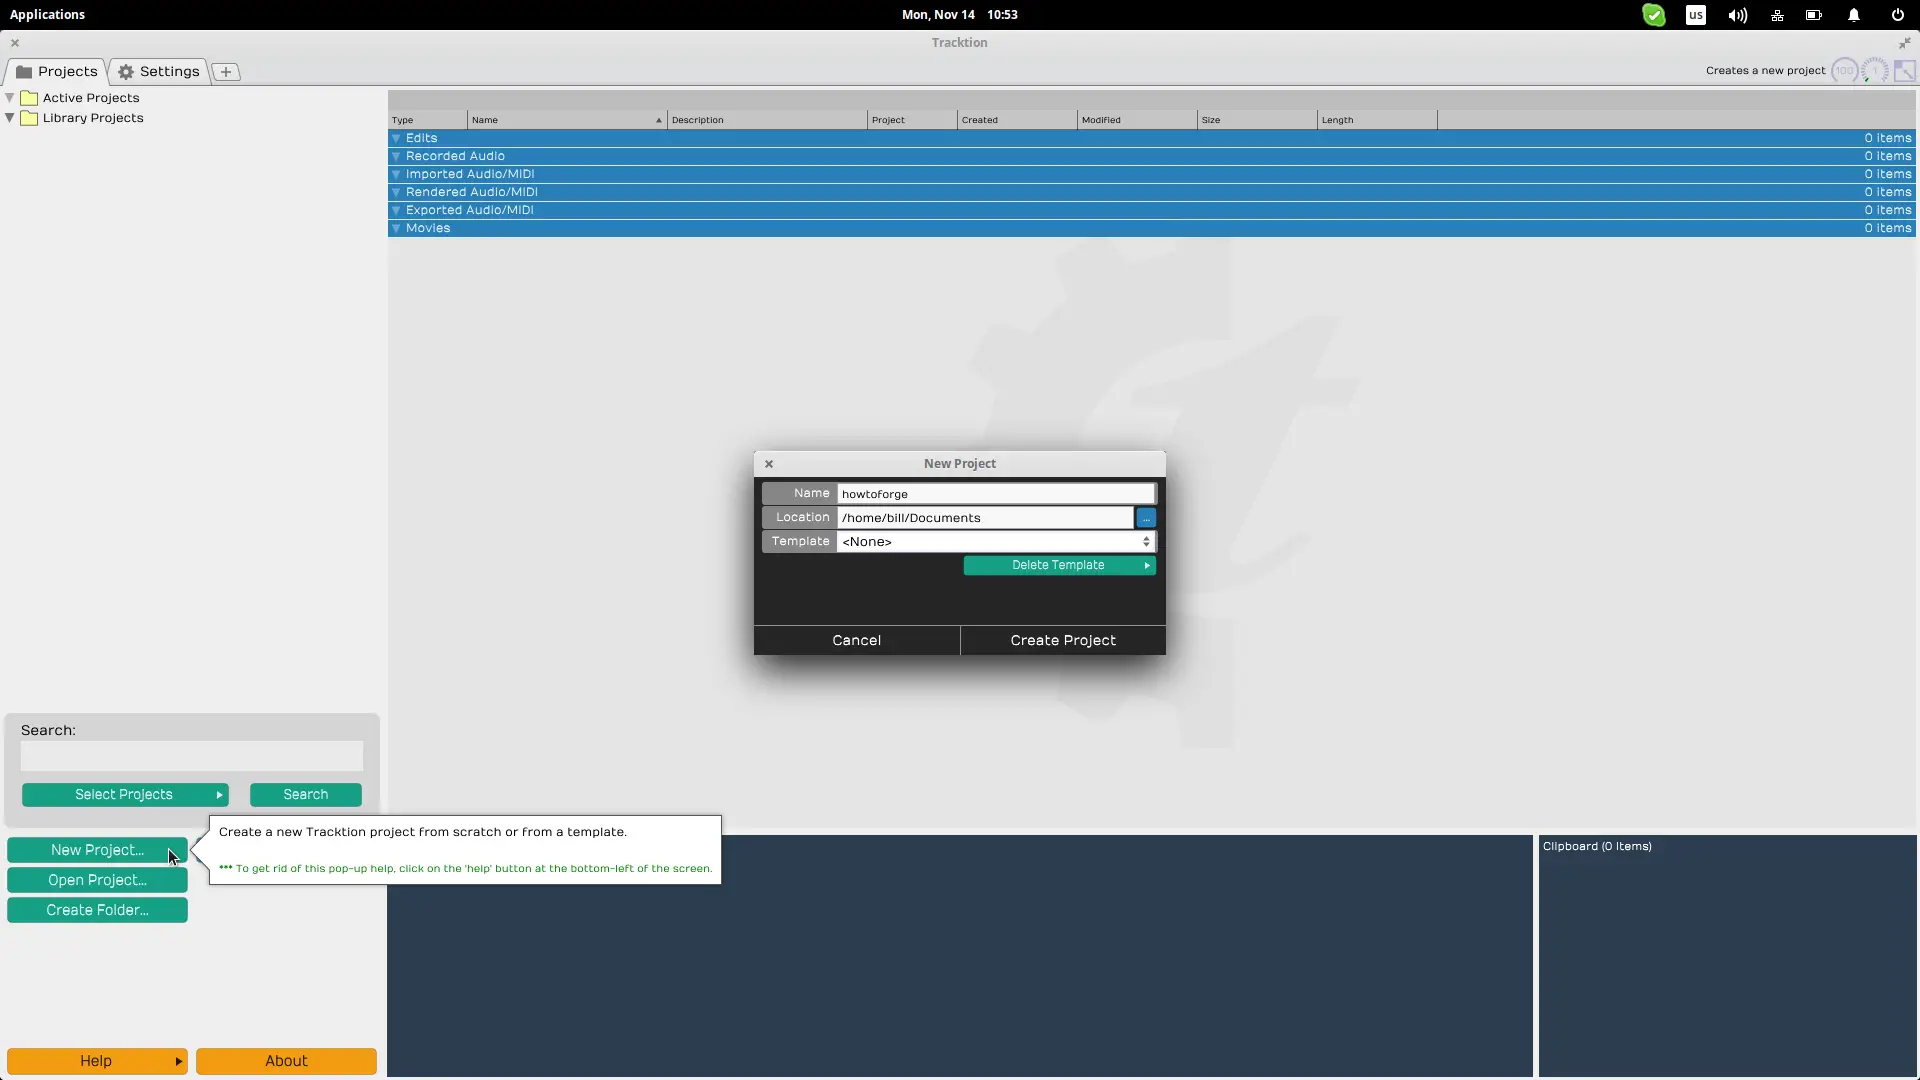Sort by the Project column header
Viewport: 1920px width, 1080px height.
coord(912,120)
